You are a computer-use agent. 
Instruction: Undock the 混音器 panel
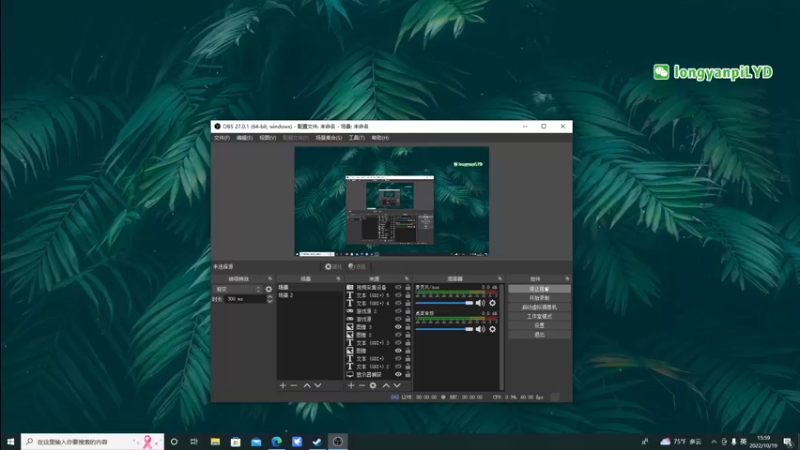(x=500, y=279)
